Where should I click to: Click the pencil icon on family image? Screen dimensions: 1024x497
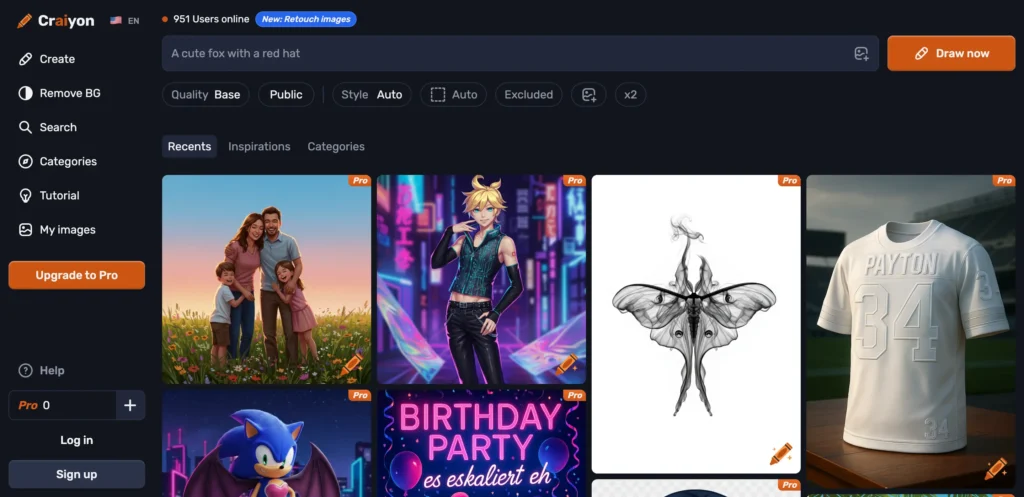click(351, 364)
